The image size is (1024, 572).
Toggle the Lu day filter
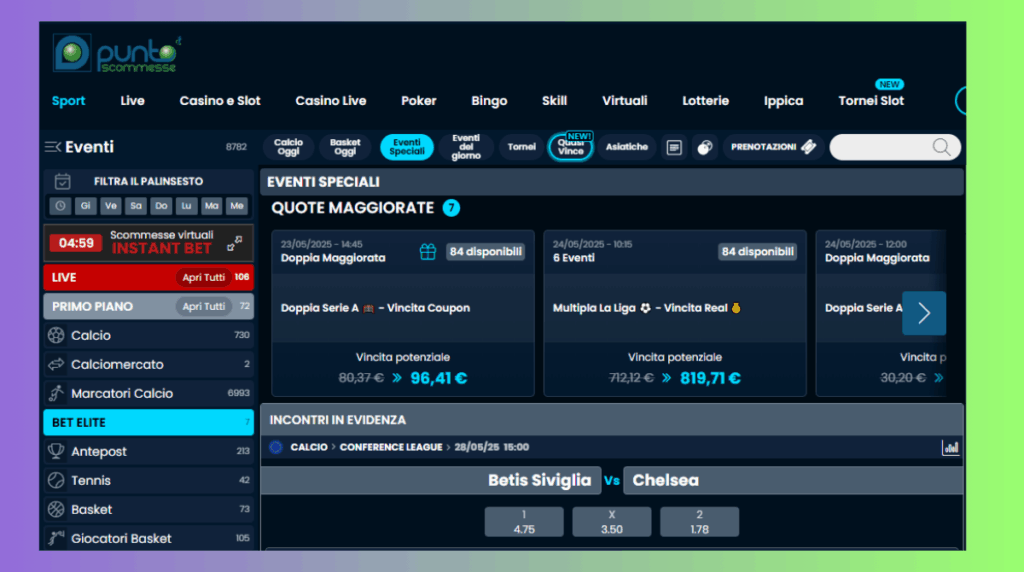(186, 206)
